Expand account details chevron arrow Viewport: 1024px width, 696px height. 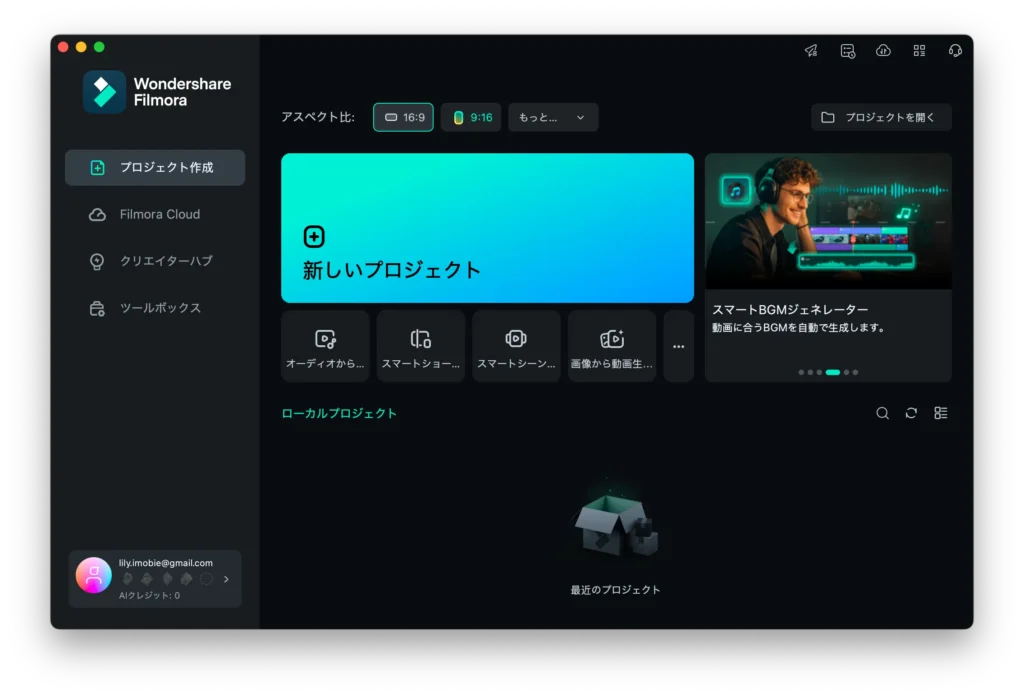pos(226,579)
